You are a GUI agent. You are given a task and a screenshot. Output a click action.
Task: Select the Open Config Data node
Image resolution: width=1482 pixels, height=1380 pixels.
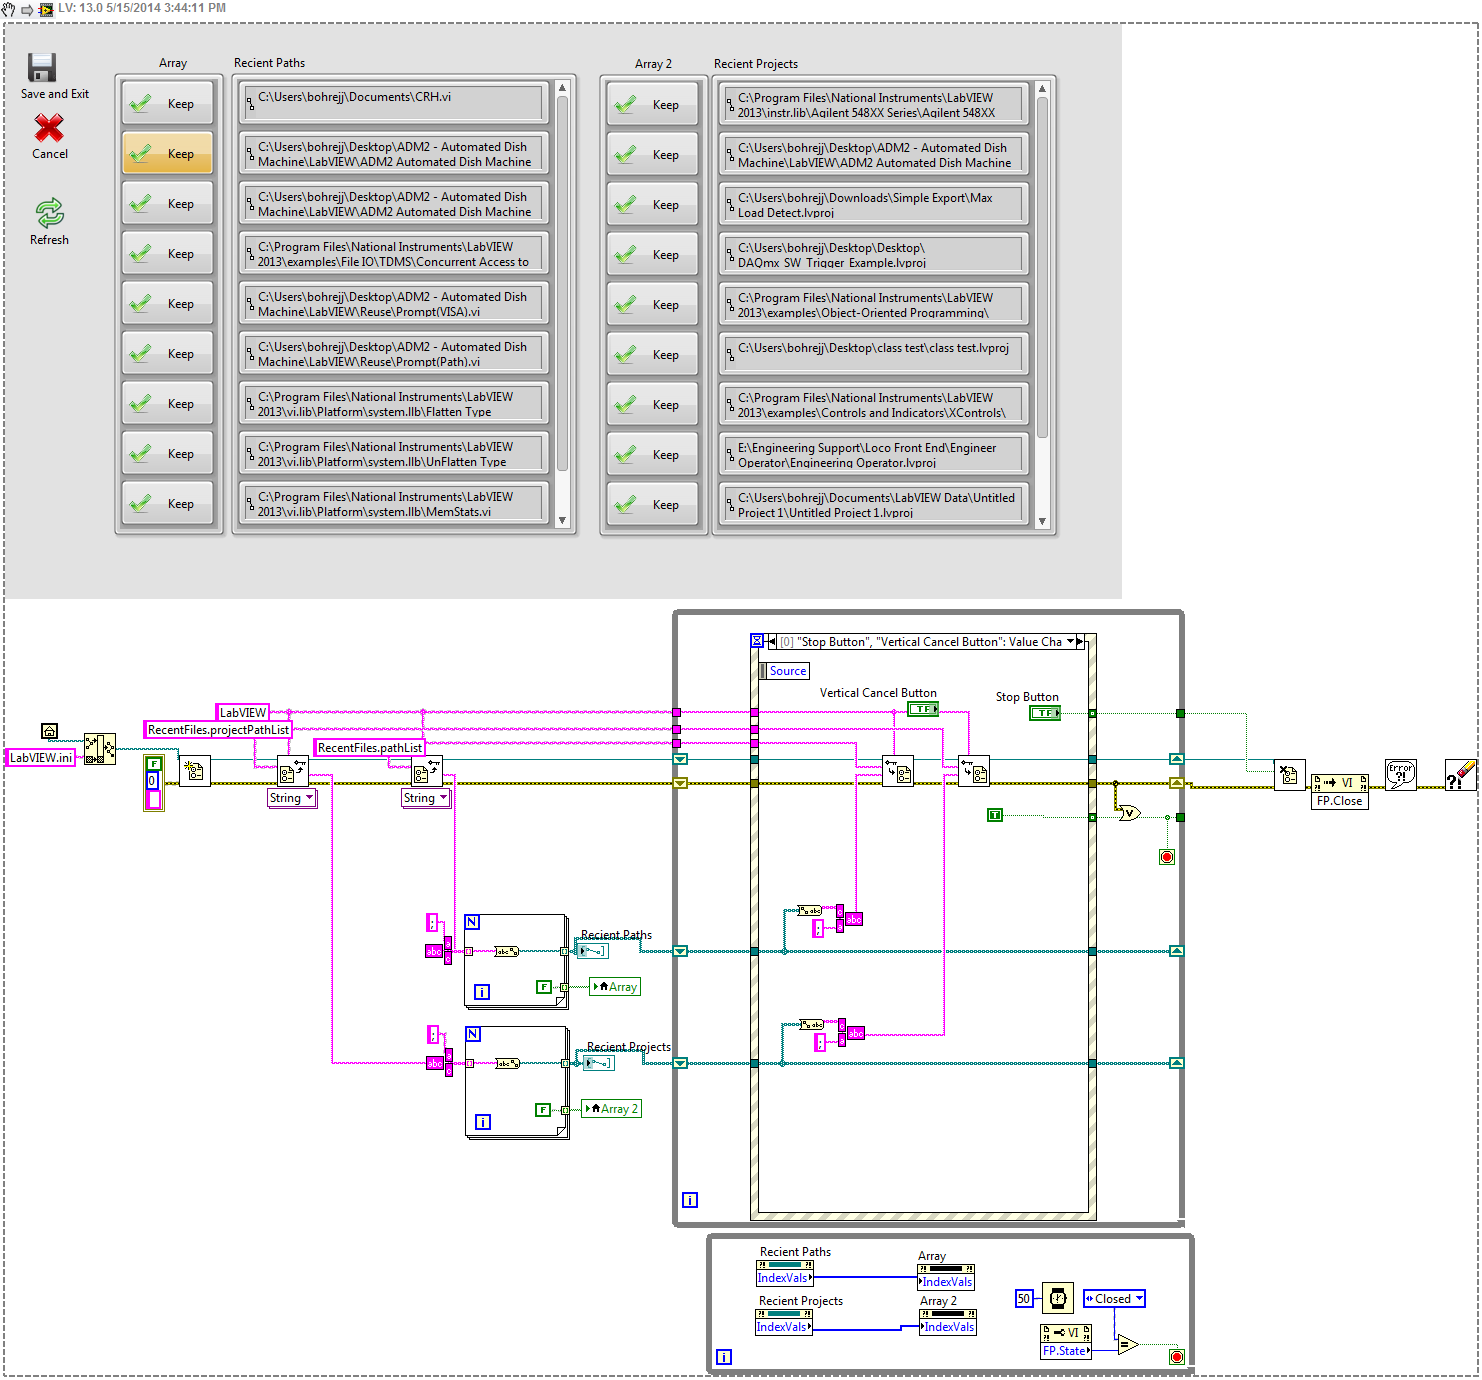pyautogui.click(x=194, y=771)
